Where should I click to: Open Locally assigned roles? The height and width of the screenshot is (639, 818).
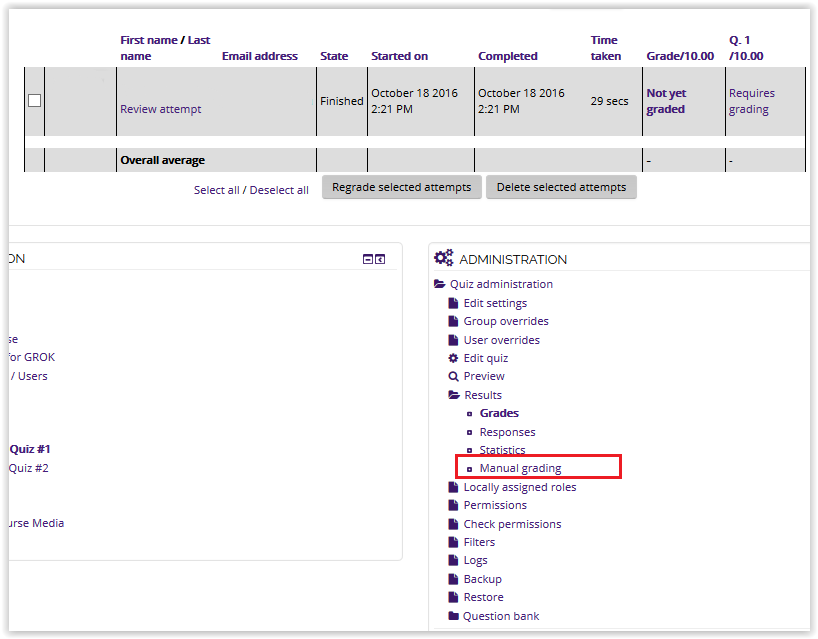point(520,487)
